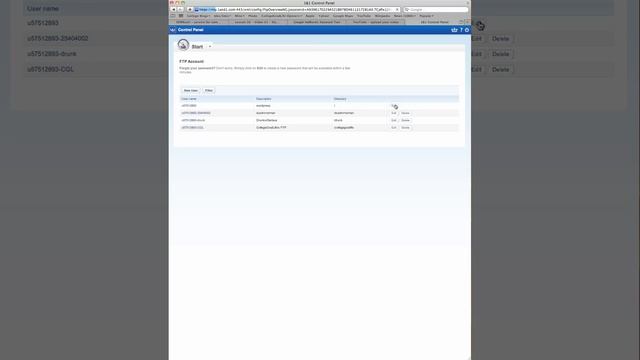The width and height of the screenshot is (640, 360).
Task: Open the News bookmarks folder dropdown
Action: pos(404,16)
